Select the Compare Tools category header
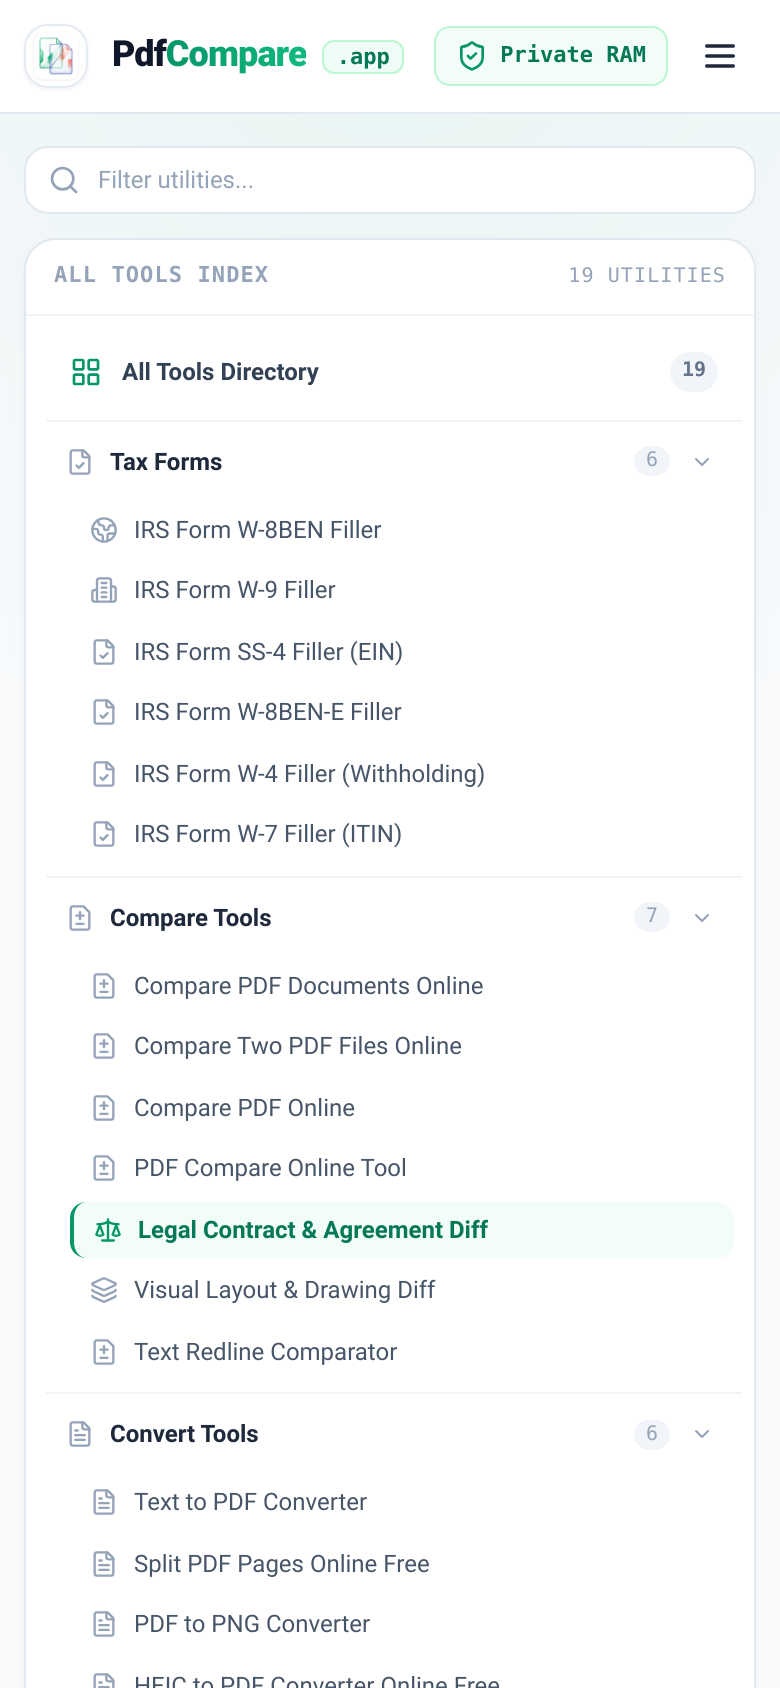Viewport: 780px width, 1688px height. coord(394,918)
